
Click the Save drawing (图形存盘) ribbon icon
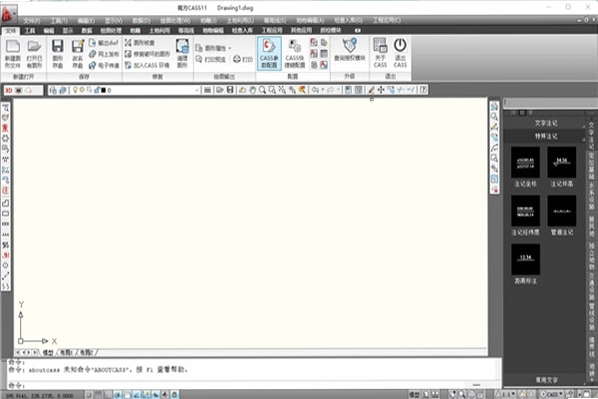click(x=58, y=54)
